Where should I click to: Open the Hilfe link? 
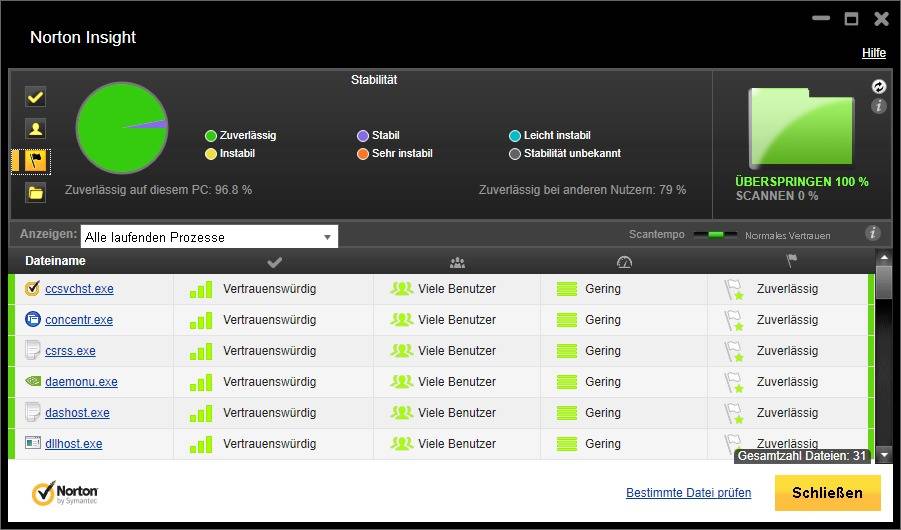point(874,53)
